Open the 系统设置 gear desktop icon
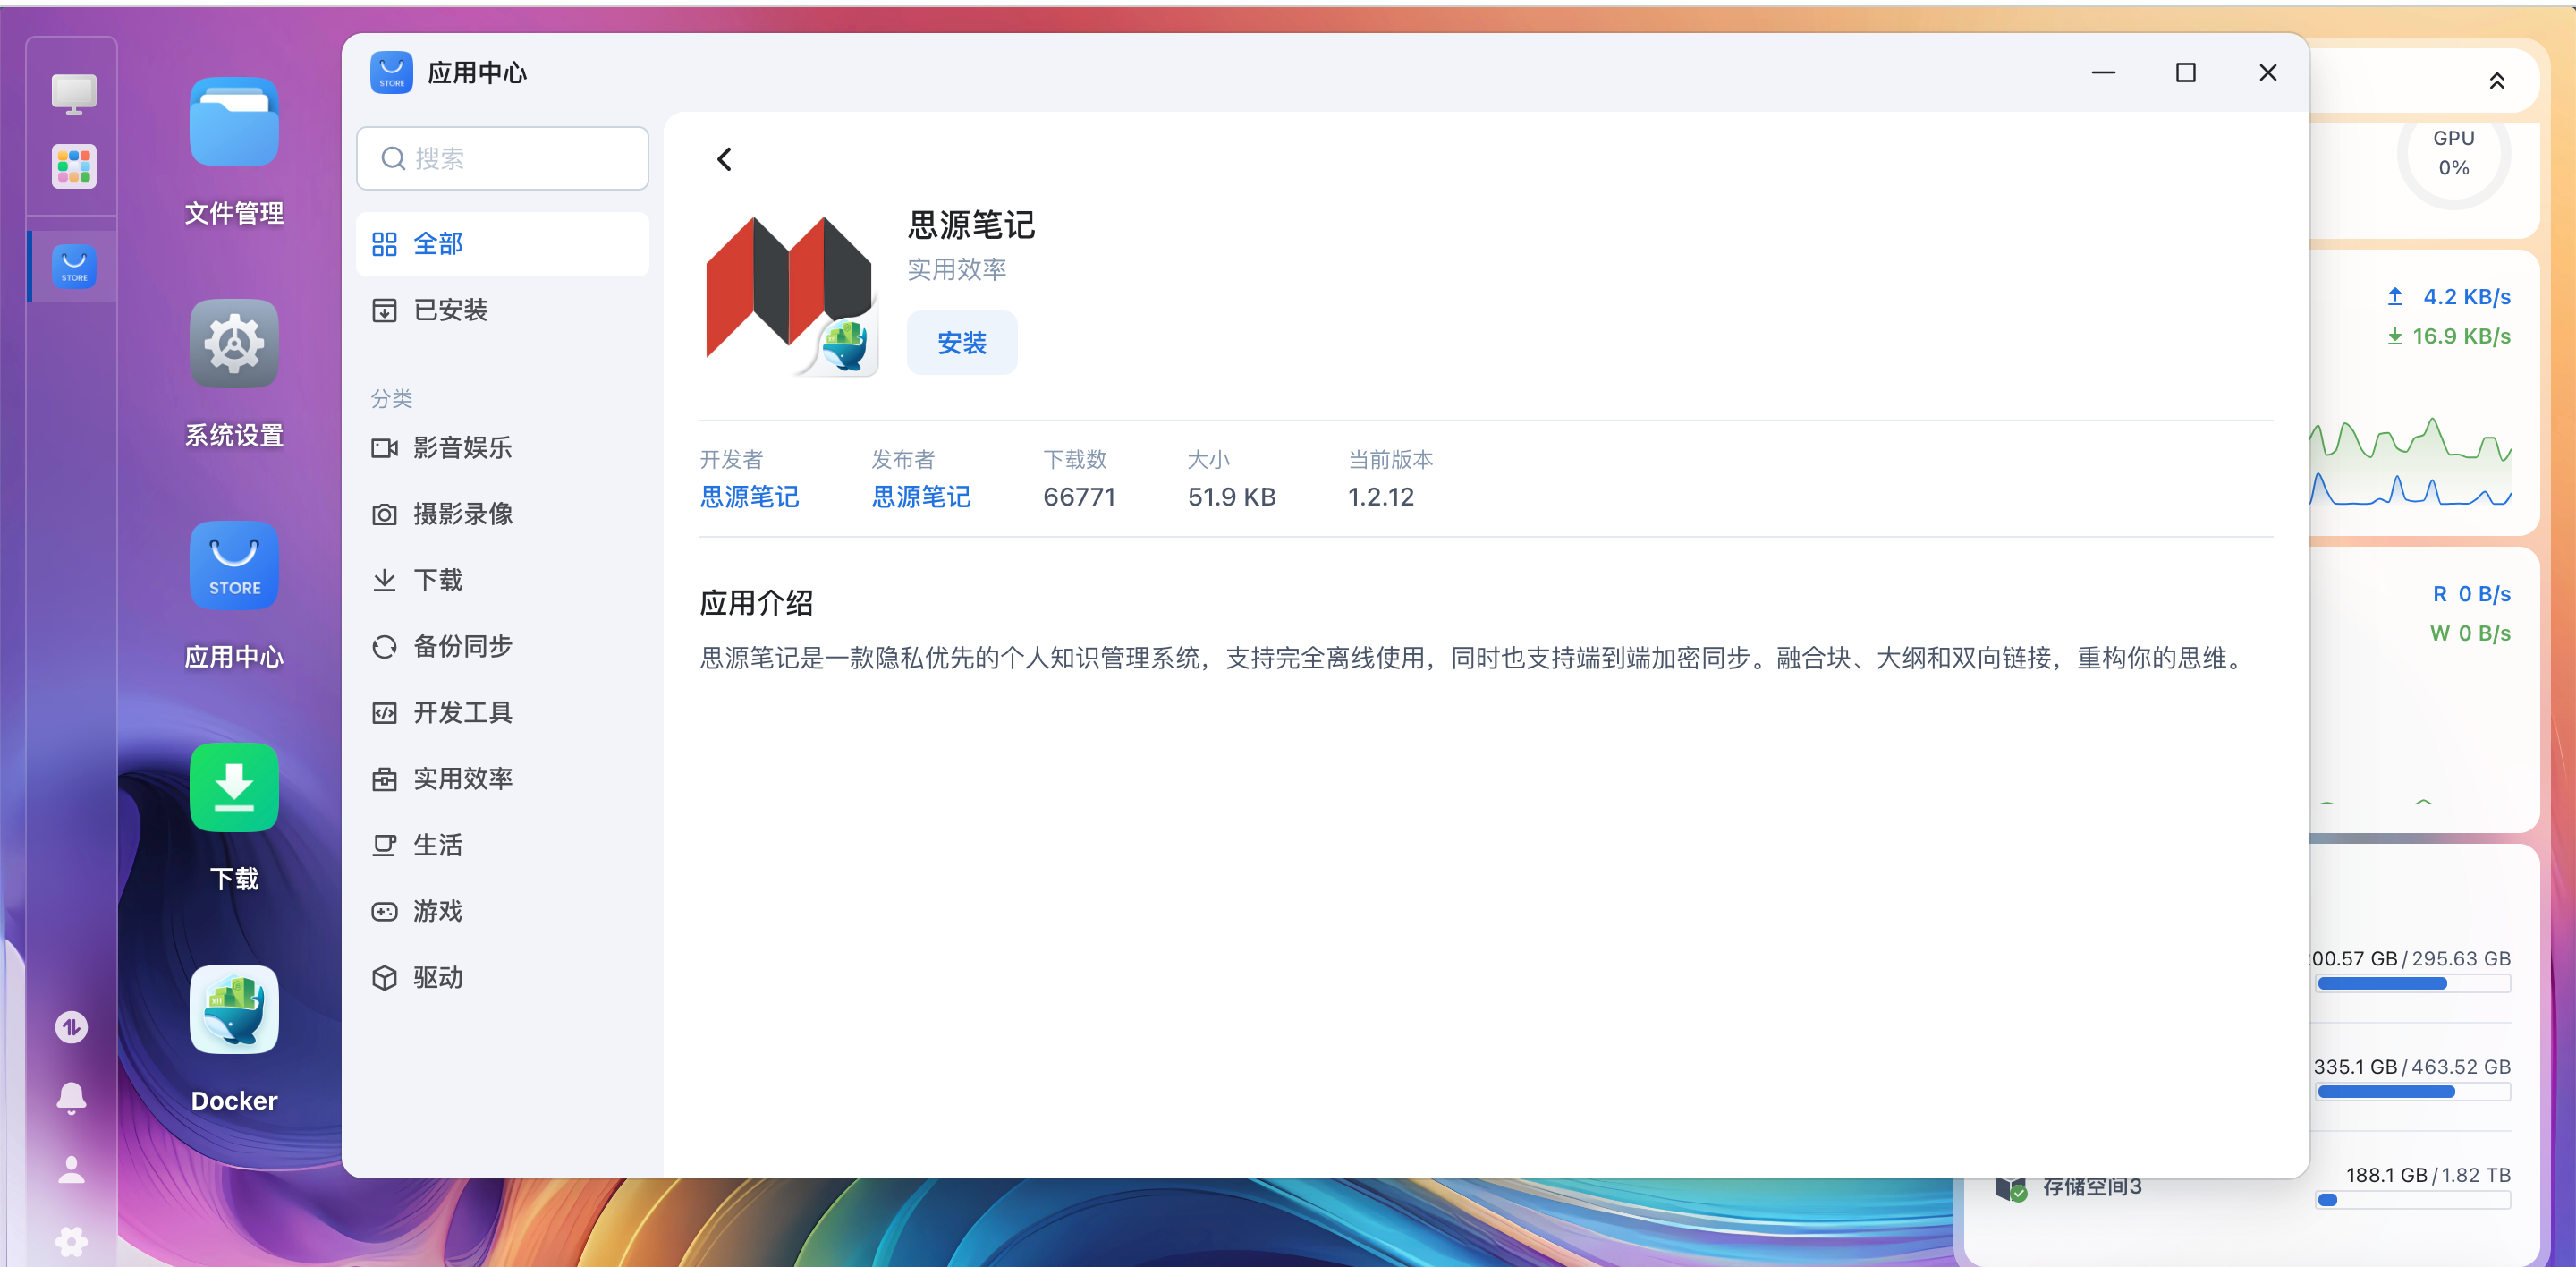The width and height of the screenshot is (2576, 1267). pyautogui.click(x=234, y=344)
